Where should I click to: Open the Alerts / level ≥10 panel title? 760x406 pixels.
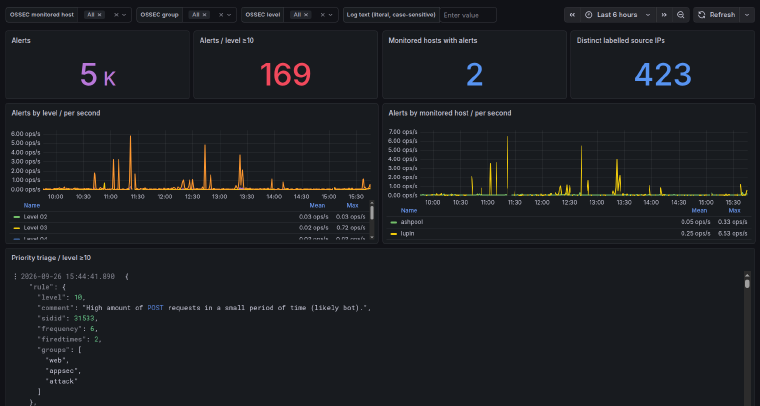click(226, 41)
